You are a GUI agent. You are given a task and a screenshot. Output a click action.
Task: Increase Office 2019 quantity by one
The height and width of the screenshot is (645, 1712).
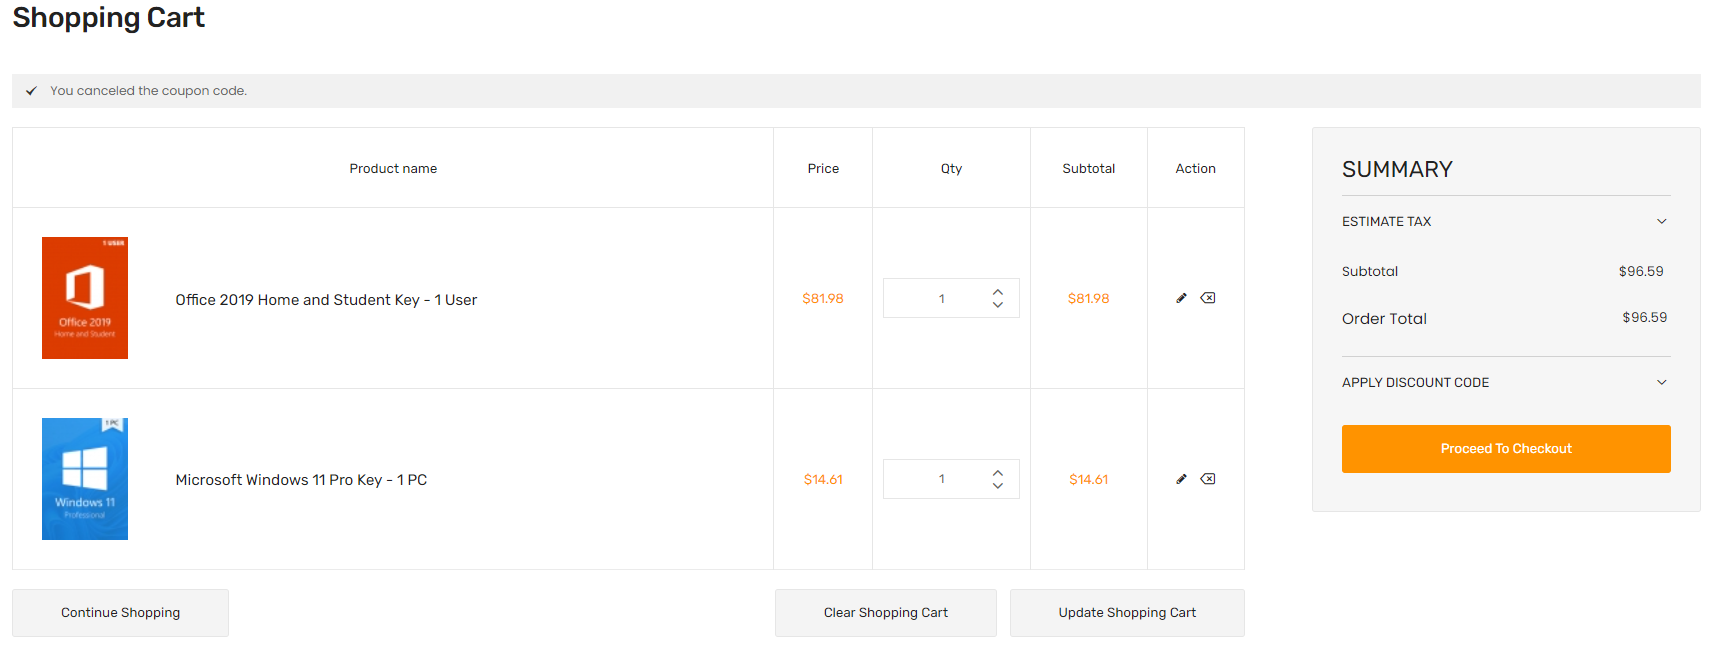coord(998,292)
